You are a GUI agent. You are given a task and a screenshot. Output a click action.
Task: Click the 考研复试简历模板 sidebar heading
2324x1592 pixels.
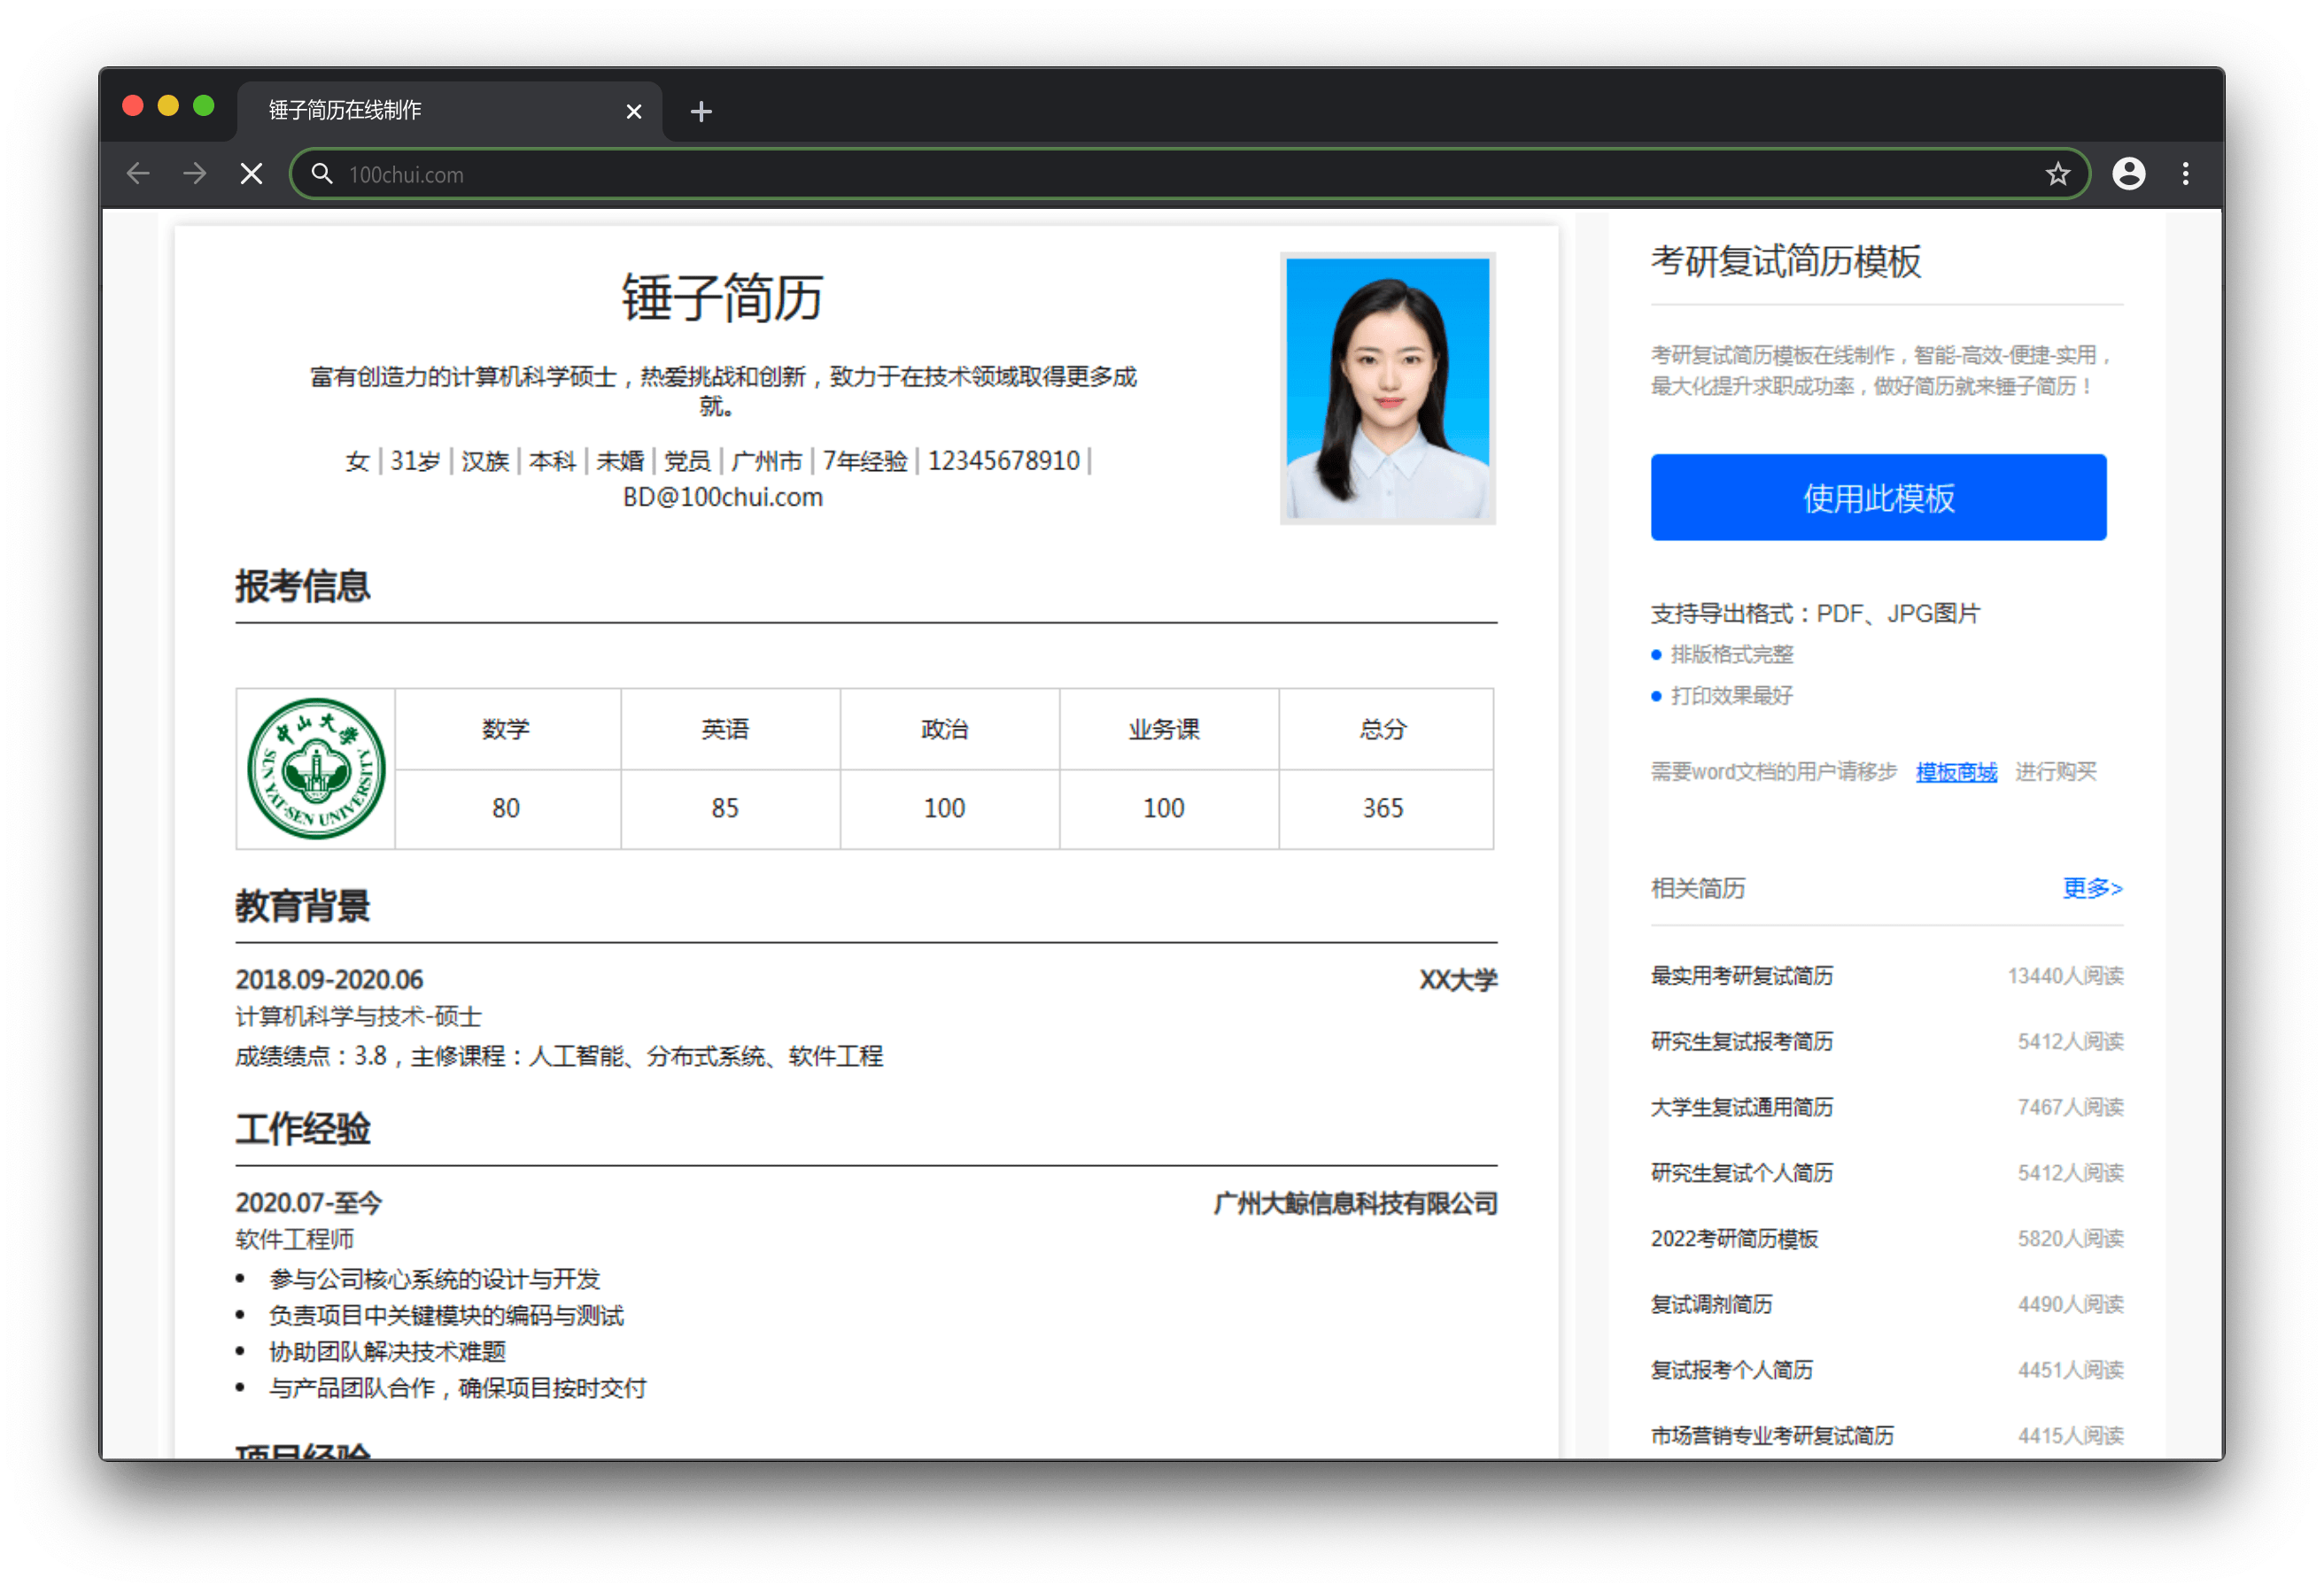click(1786, 261)
